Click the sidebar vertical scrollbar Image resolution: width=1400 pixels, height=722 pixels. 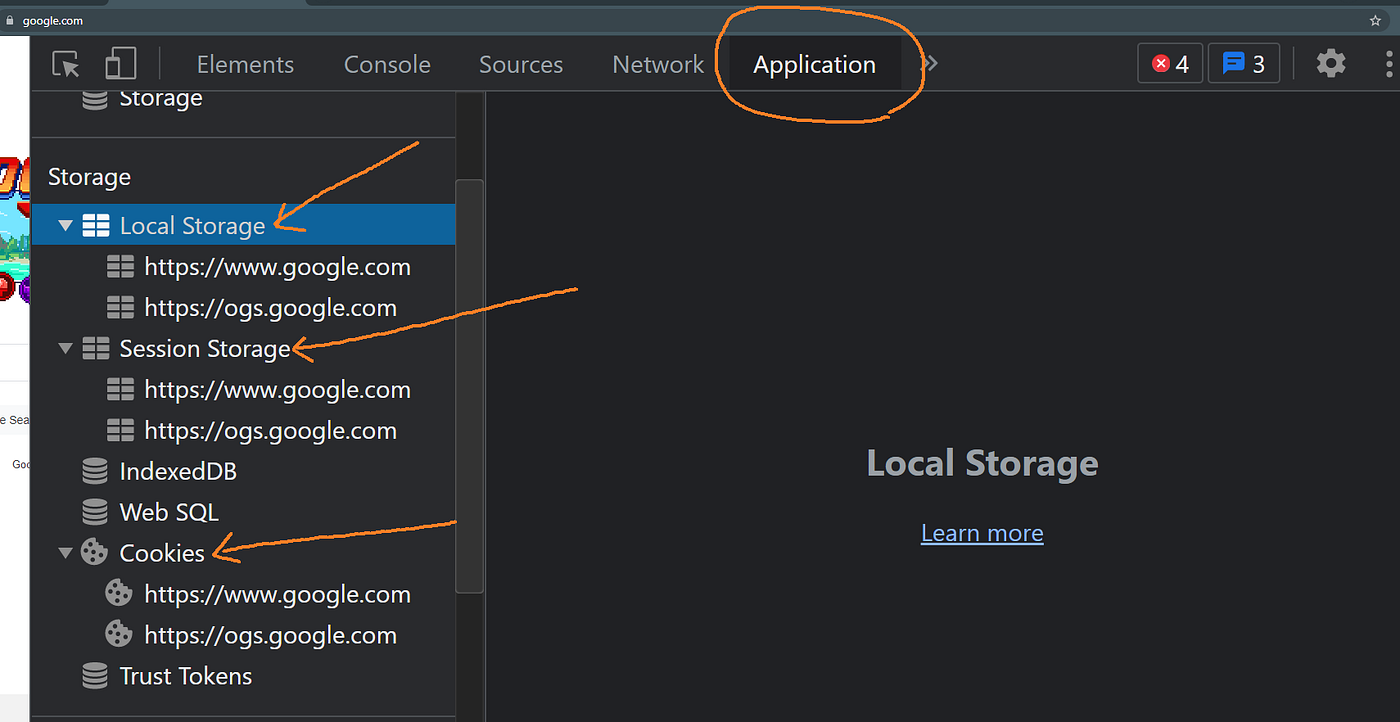pos(470,386)
